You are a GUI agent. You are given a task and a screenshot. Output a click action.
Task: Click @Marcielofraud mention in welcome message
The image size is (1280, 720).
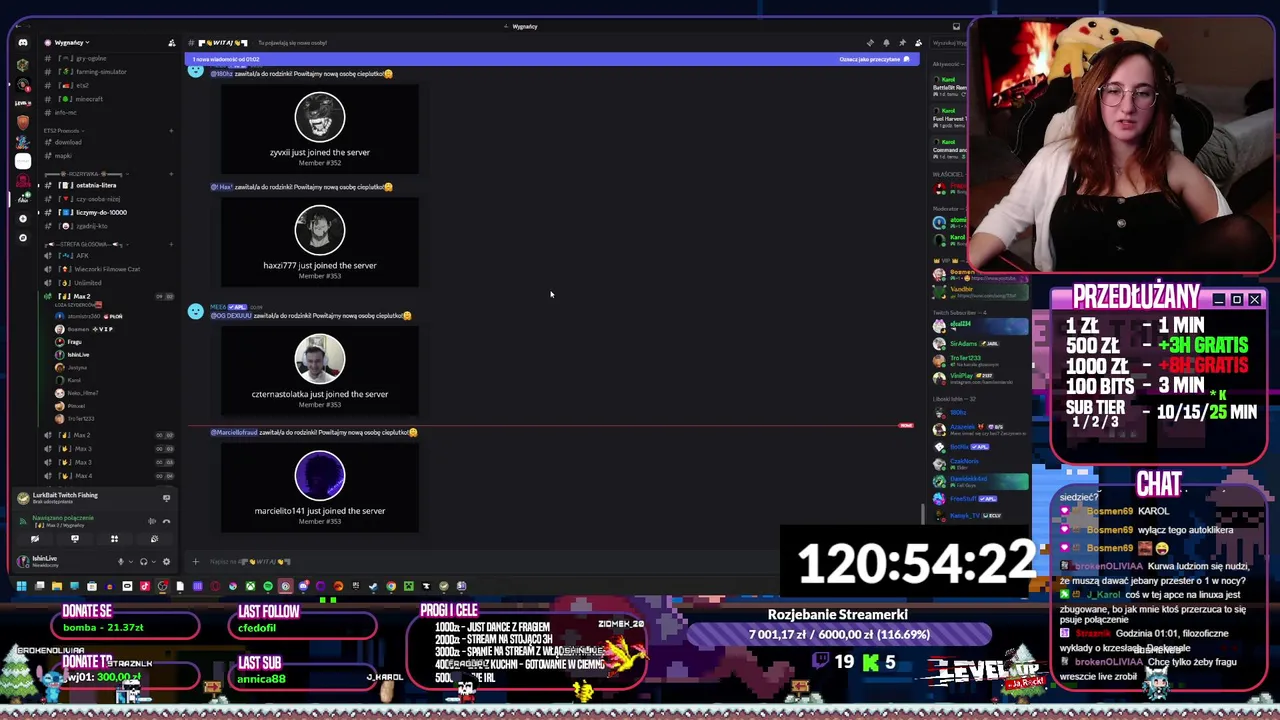(234, 433)
